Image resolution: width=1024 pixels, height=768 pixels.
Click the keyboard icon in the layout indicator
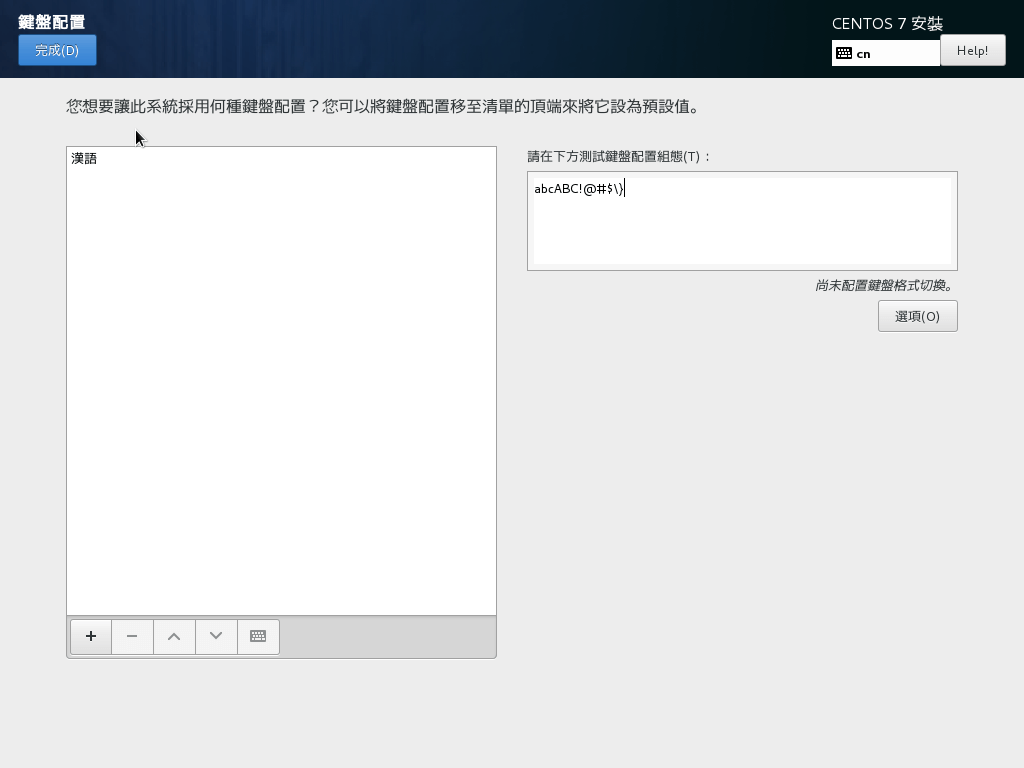[844, 53]
